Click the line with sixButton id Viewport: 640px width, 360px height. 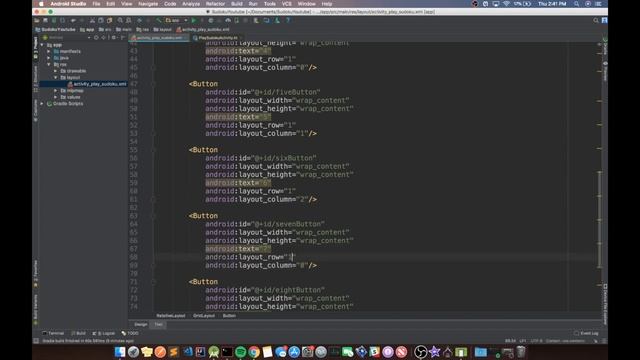click(261, 158)
